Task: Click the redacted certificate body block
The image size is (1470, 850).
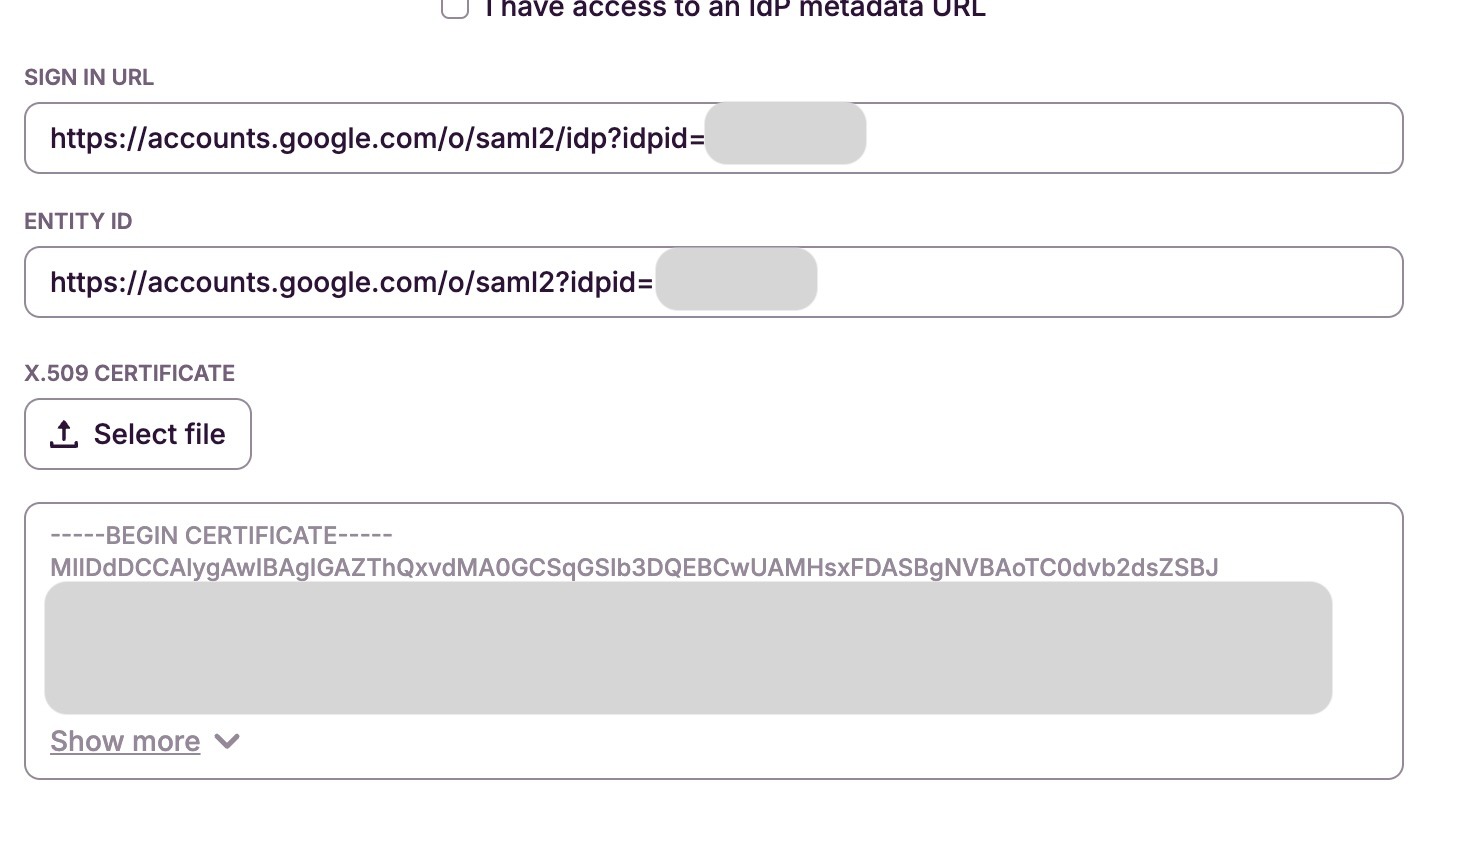Action: click(x=688, y=647)
